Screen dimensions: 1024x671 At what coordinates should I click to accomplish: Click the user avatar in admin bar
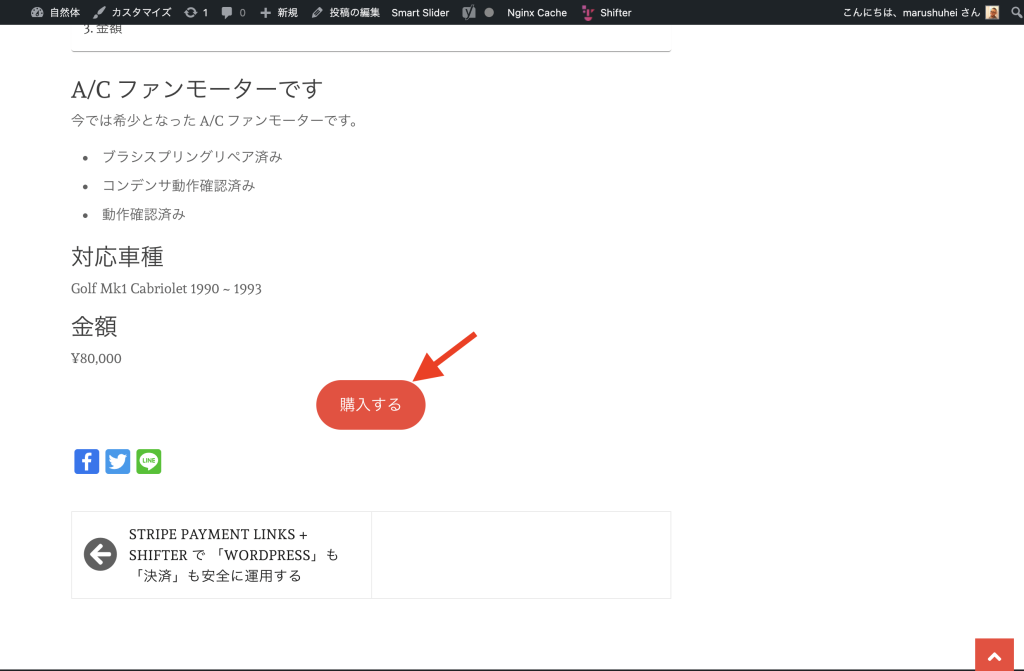(992, 13)
